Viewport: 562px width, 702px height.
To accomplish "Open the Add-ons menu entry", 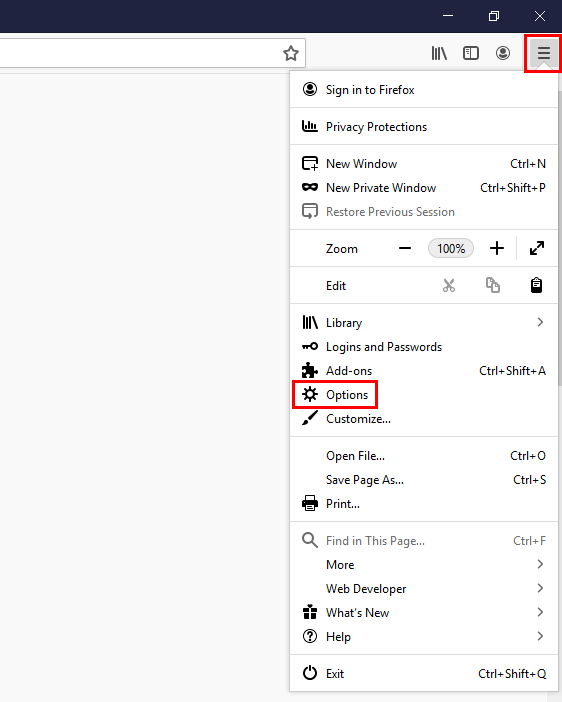I will coord(424,370).
